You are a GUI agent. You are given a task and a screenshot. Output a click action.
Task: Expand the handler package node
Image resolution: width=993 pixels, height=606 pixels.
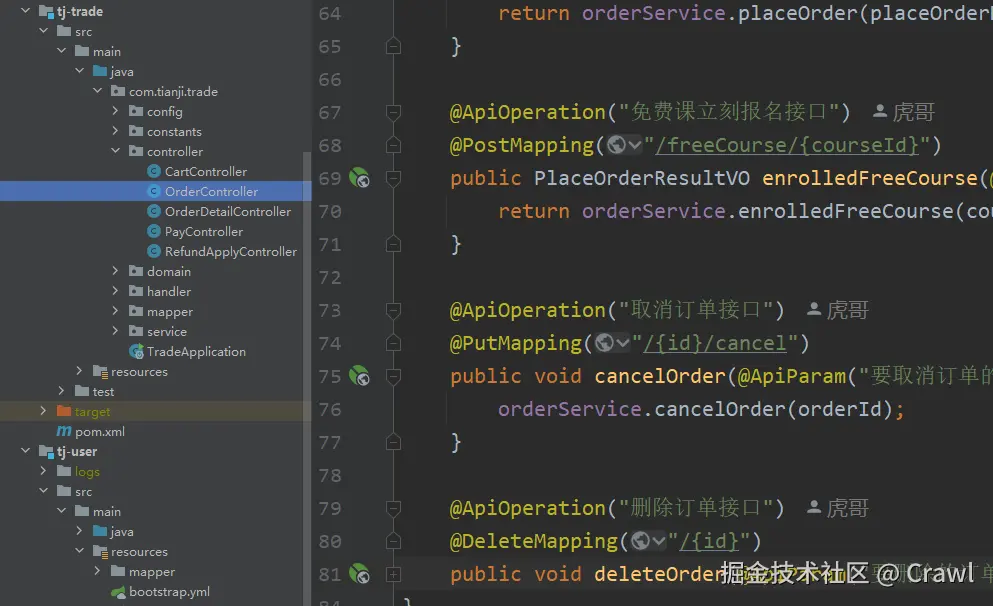point(115,291)
